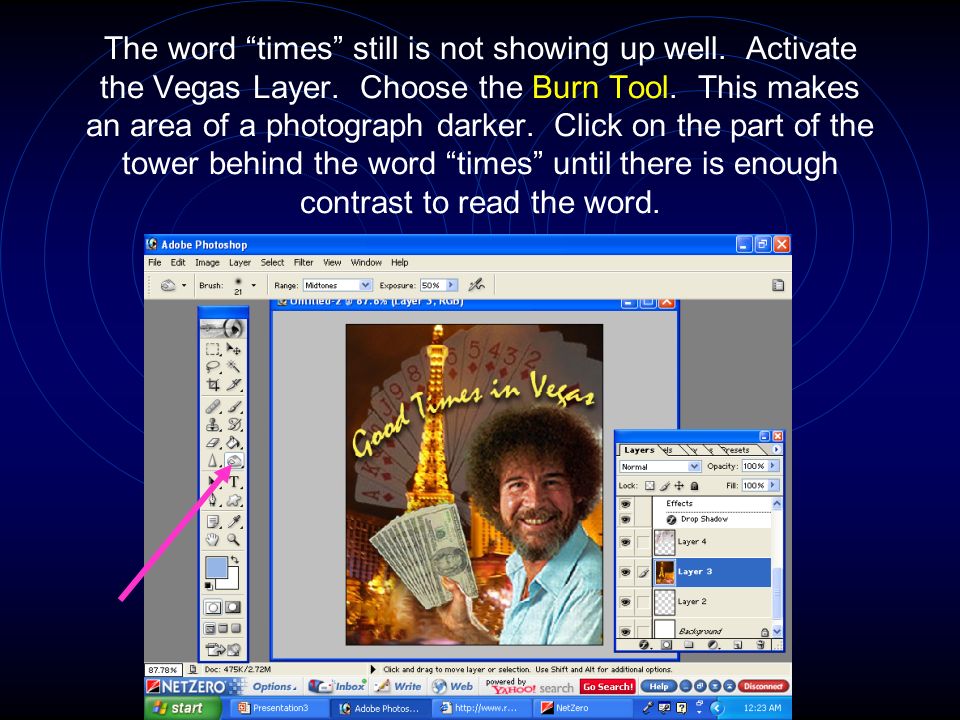The image size is (960, 720).
Task: Open the Layer menu
Action: click(x=240, y=262)
